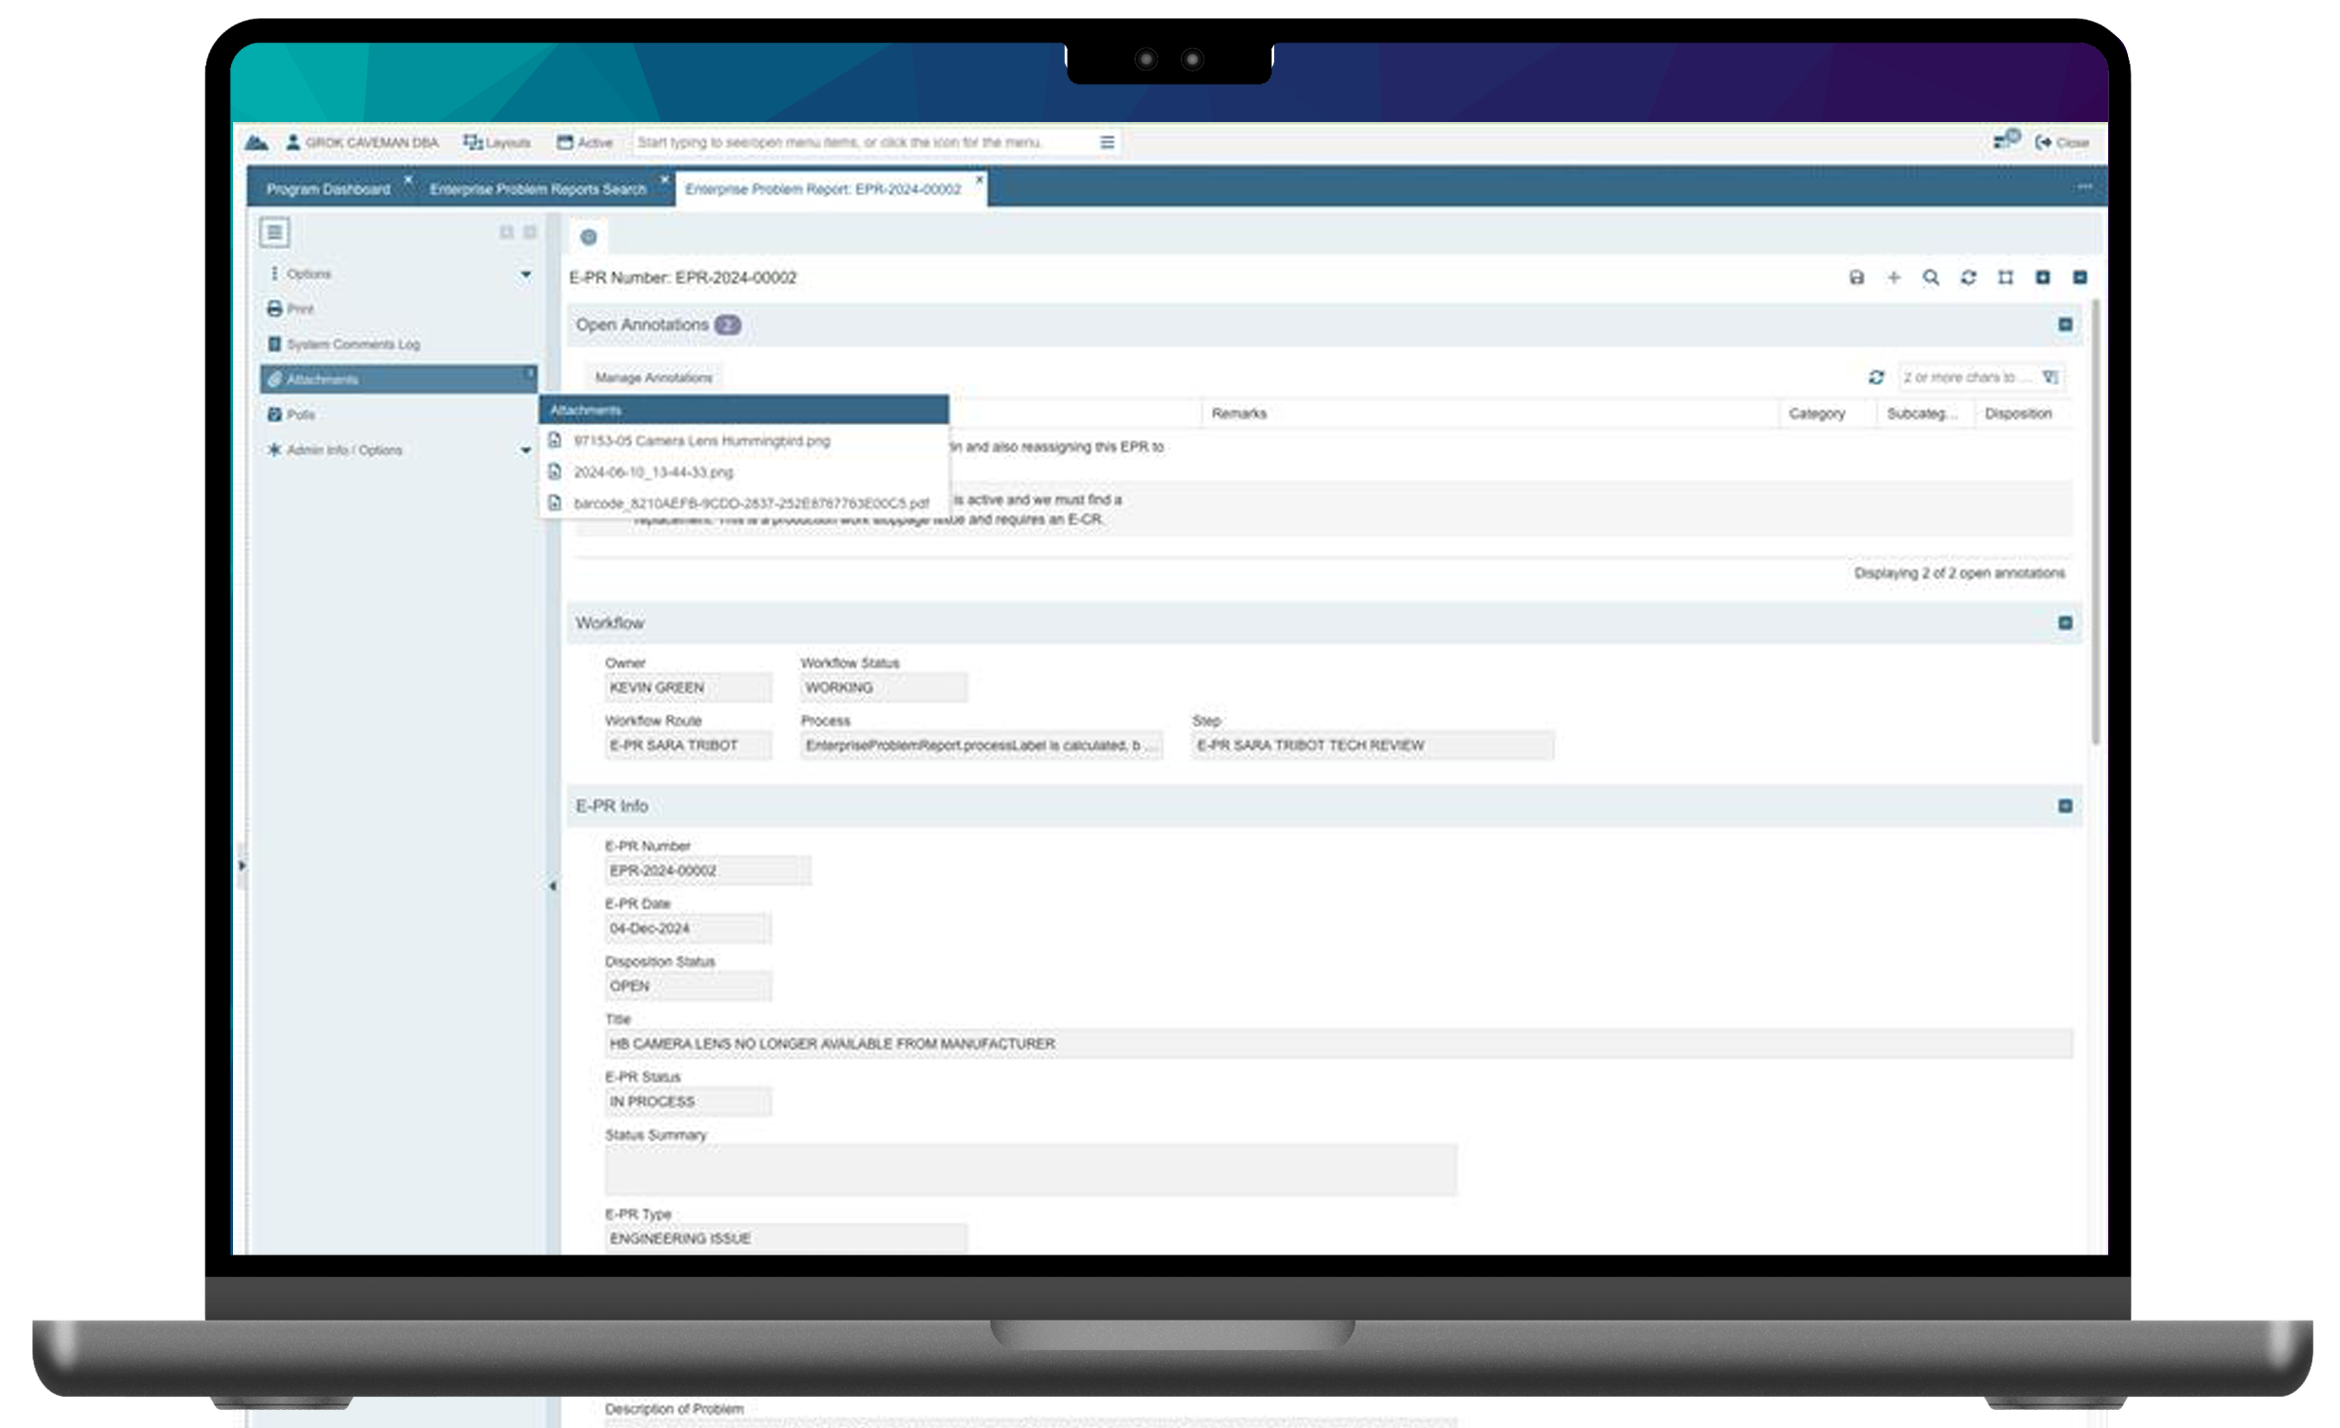The image size is (2340, 1428).
Task: Collapse the left sidebar with the arrow handle
Action: click(x=553, y=886)
